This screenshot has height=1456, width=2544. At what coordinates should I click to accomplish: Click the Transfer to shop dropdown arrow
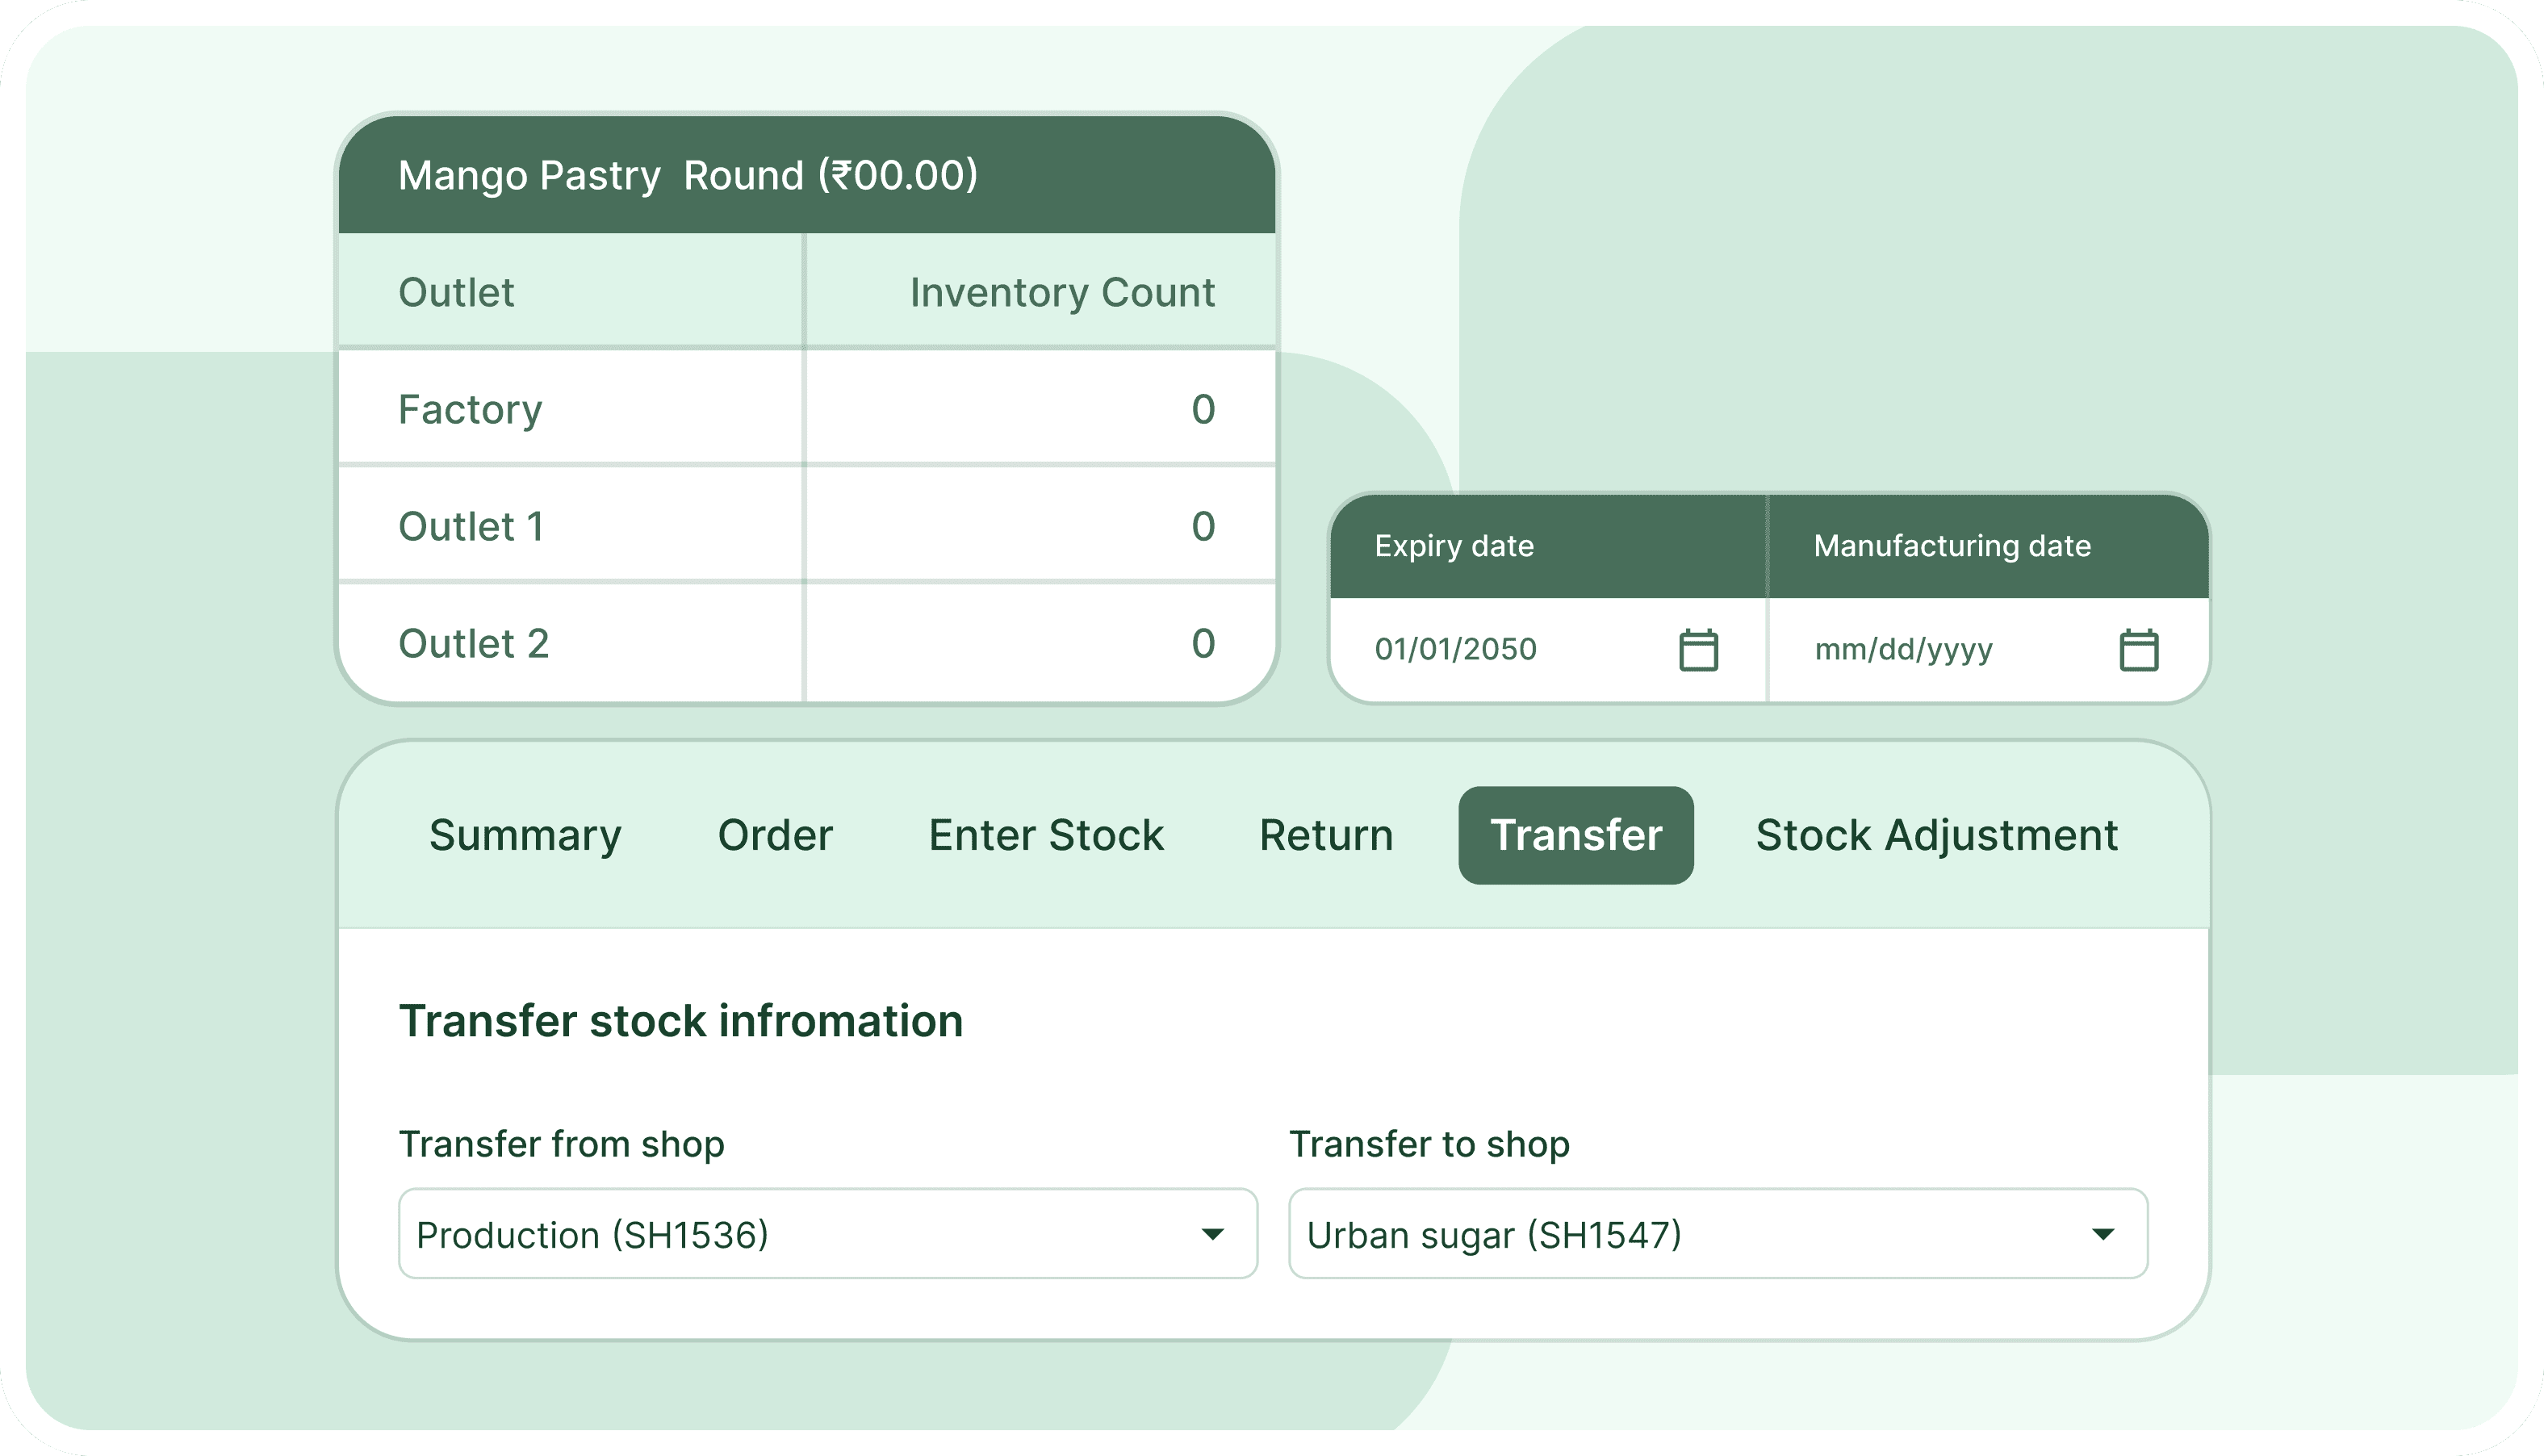[2105, 1235]
